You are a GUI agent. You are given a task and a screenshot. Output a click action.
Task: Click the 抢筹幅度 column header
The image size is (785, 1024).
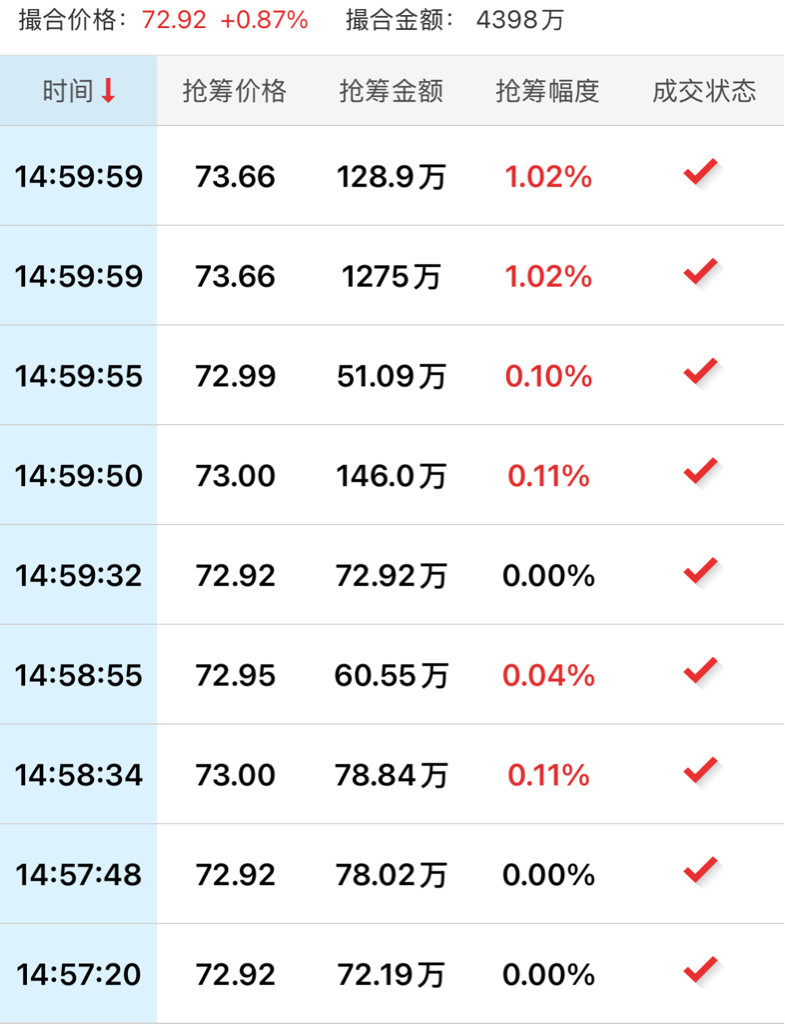click(x=548, y=91)
